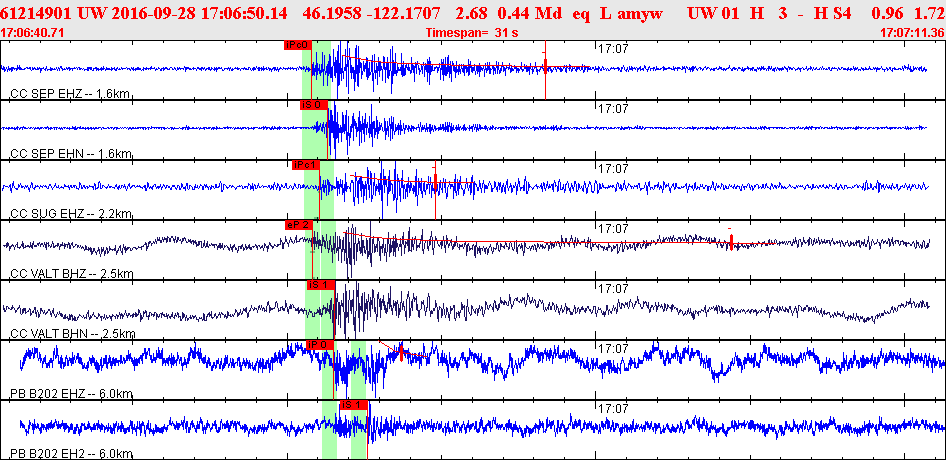Click the 'CC SEP EHZ -- 1.6km' station label
The width and height of the screenshot is (946, 460).
[x=71, y=94]
